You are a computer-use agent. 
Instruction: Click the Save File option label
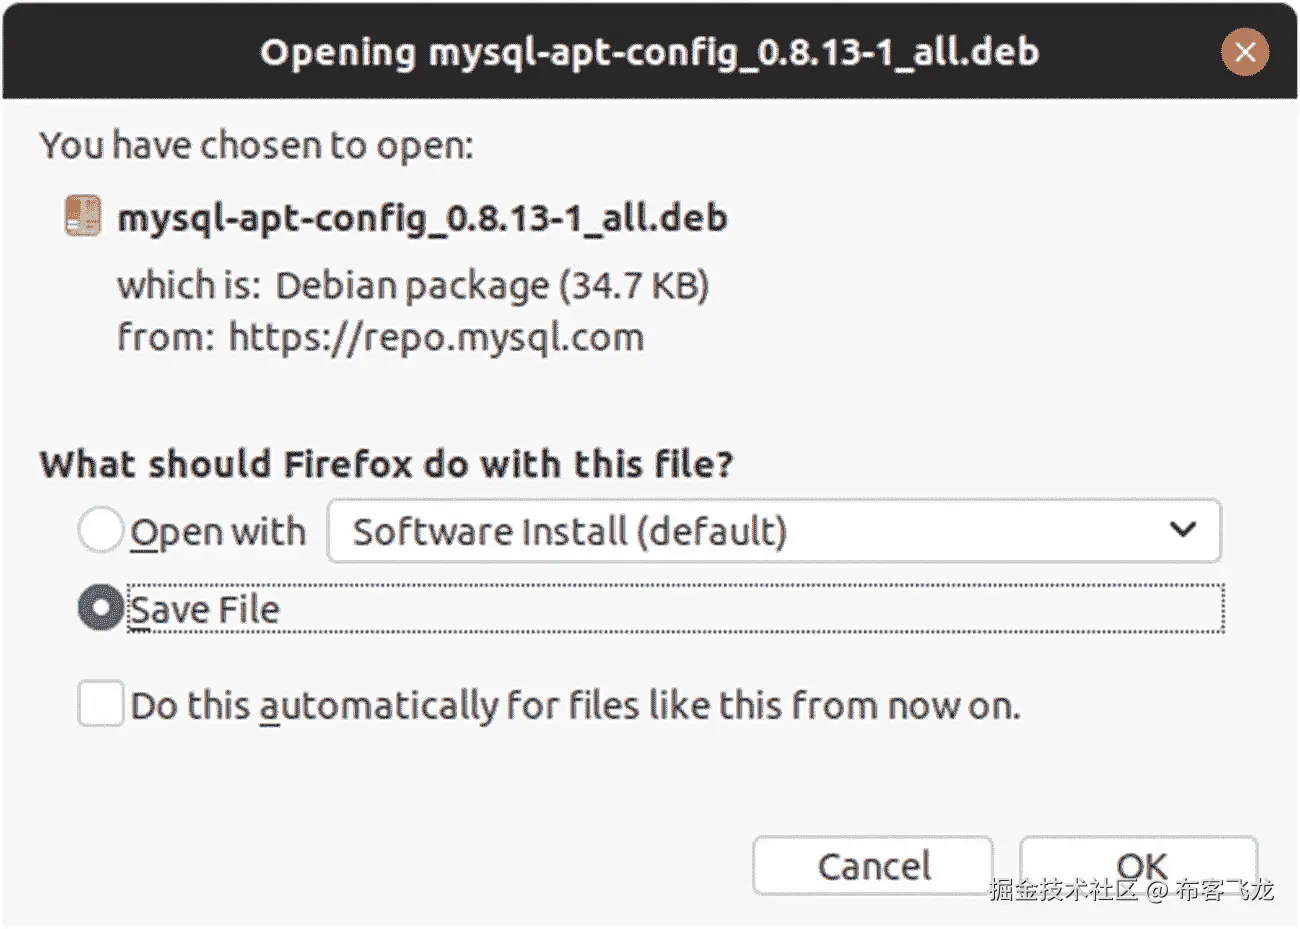(204, 608)
